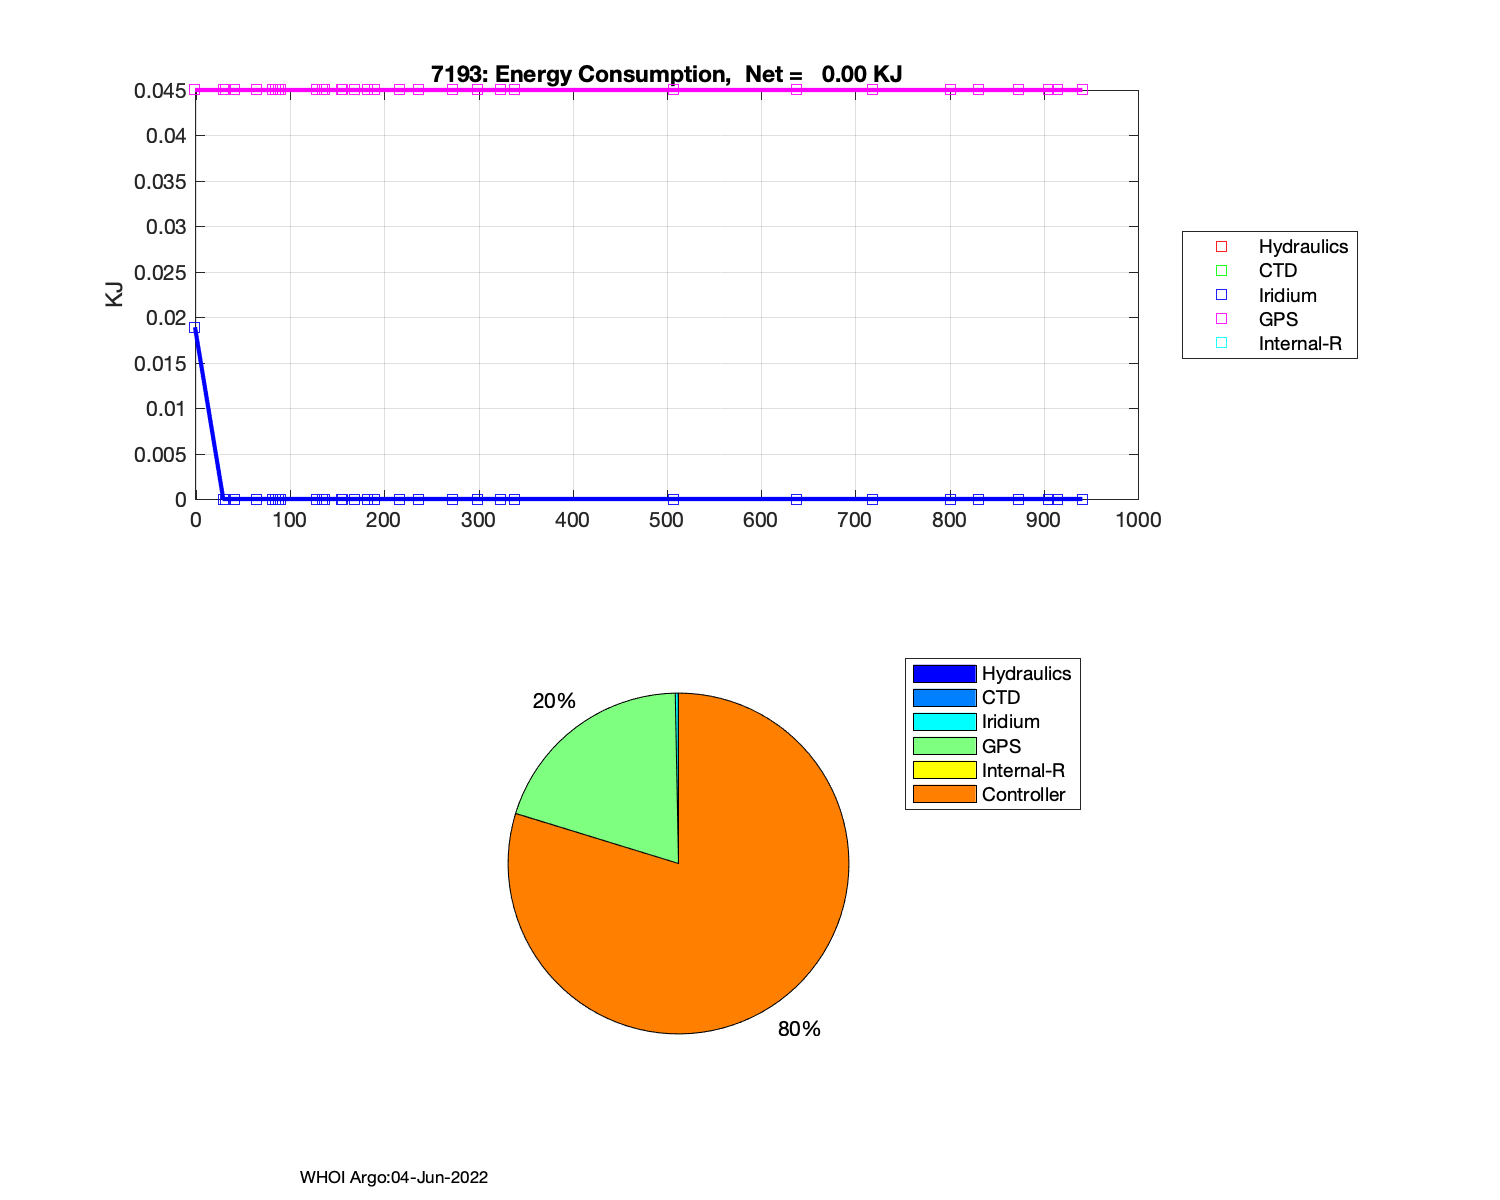This screenshot has height=1200, width=1500.
Task: Click the WHOI Argo date footer text
Action: point(394,1177)
